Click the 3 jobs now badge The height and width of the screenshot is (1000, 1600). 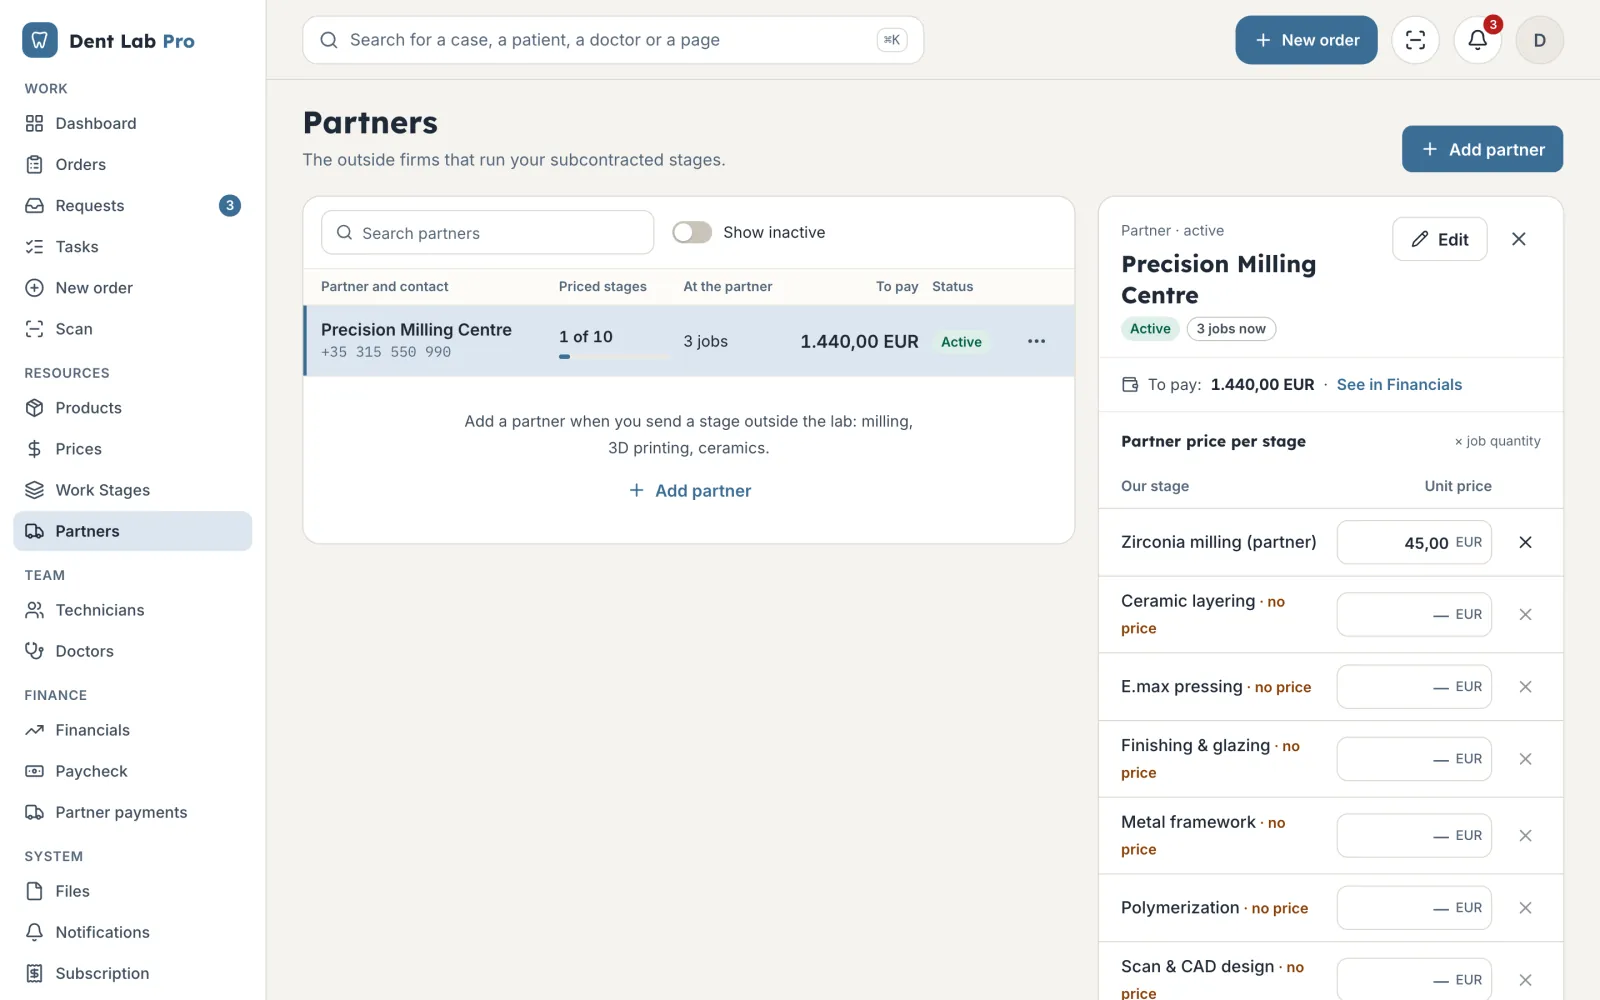tap(1231, 329)
